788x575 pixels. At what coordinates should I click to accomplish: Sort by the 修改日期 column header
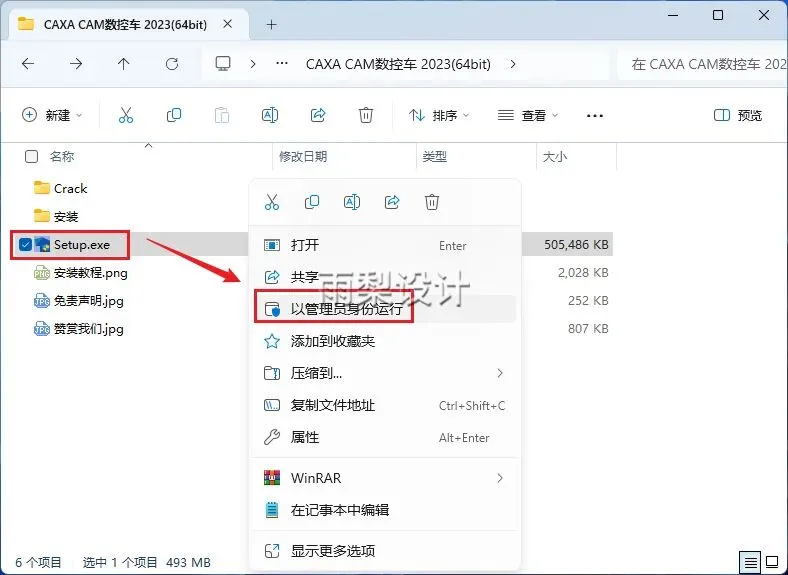(303, 157)
